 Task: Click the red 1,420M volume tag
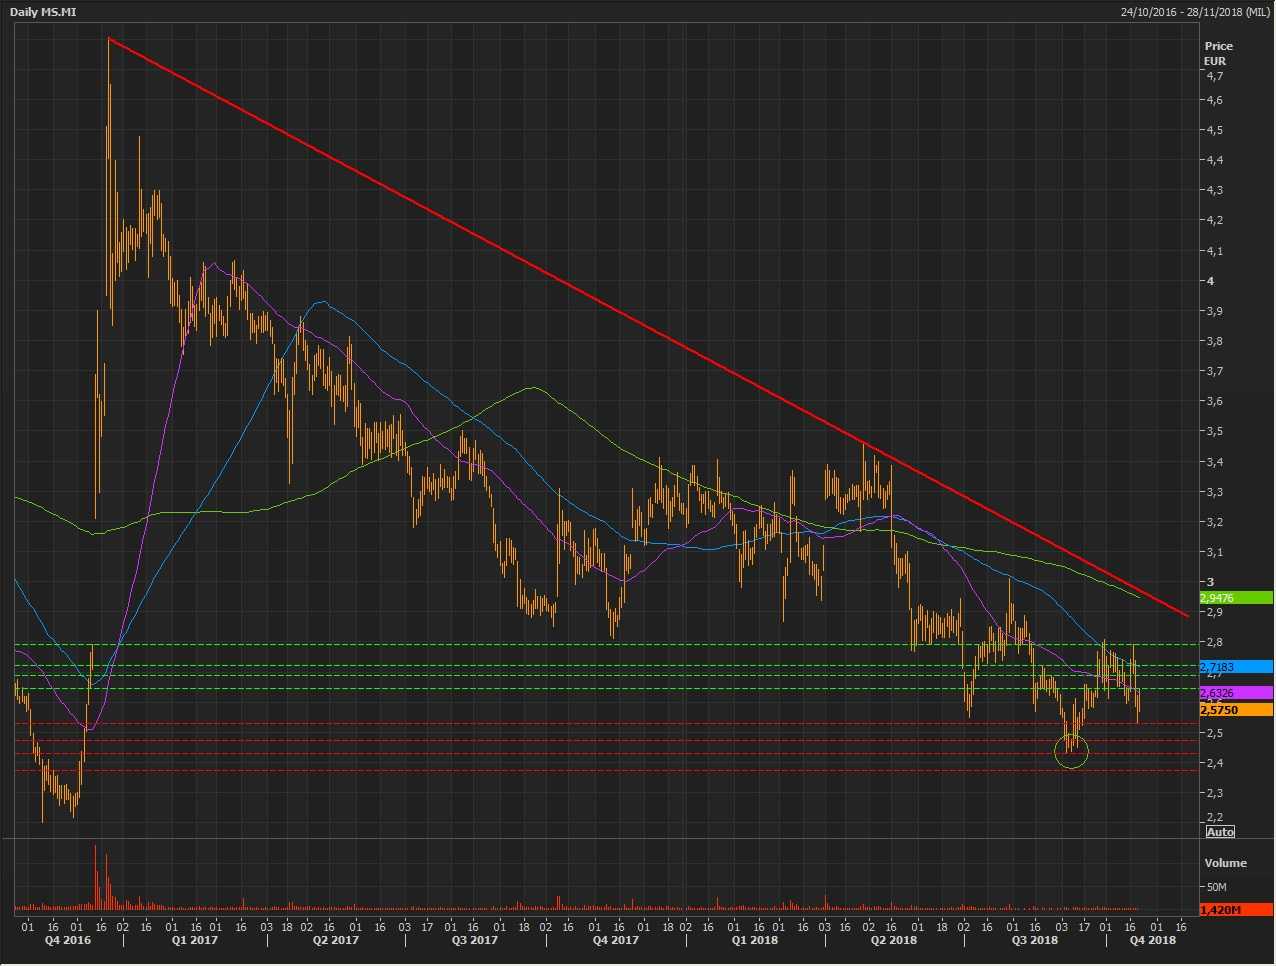[x=1236, y=910]
